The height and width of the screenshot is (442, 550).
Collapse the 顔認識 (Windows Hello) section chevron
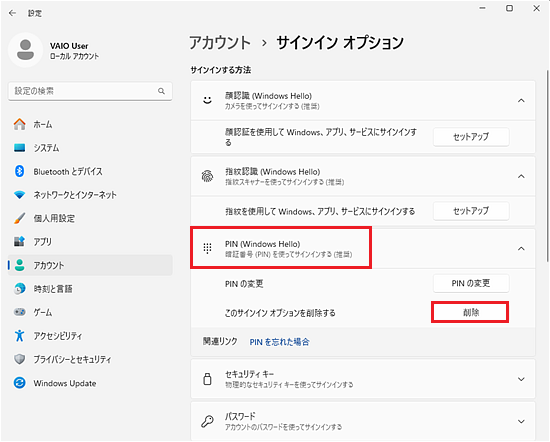(x=521, y=101)
